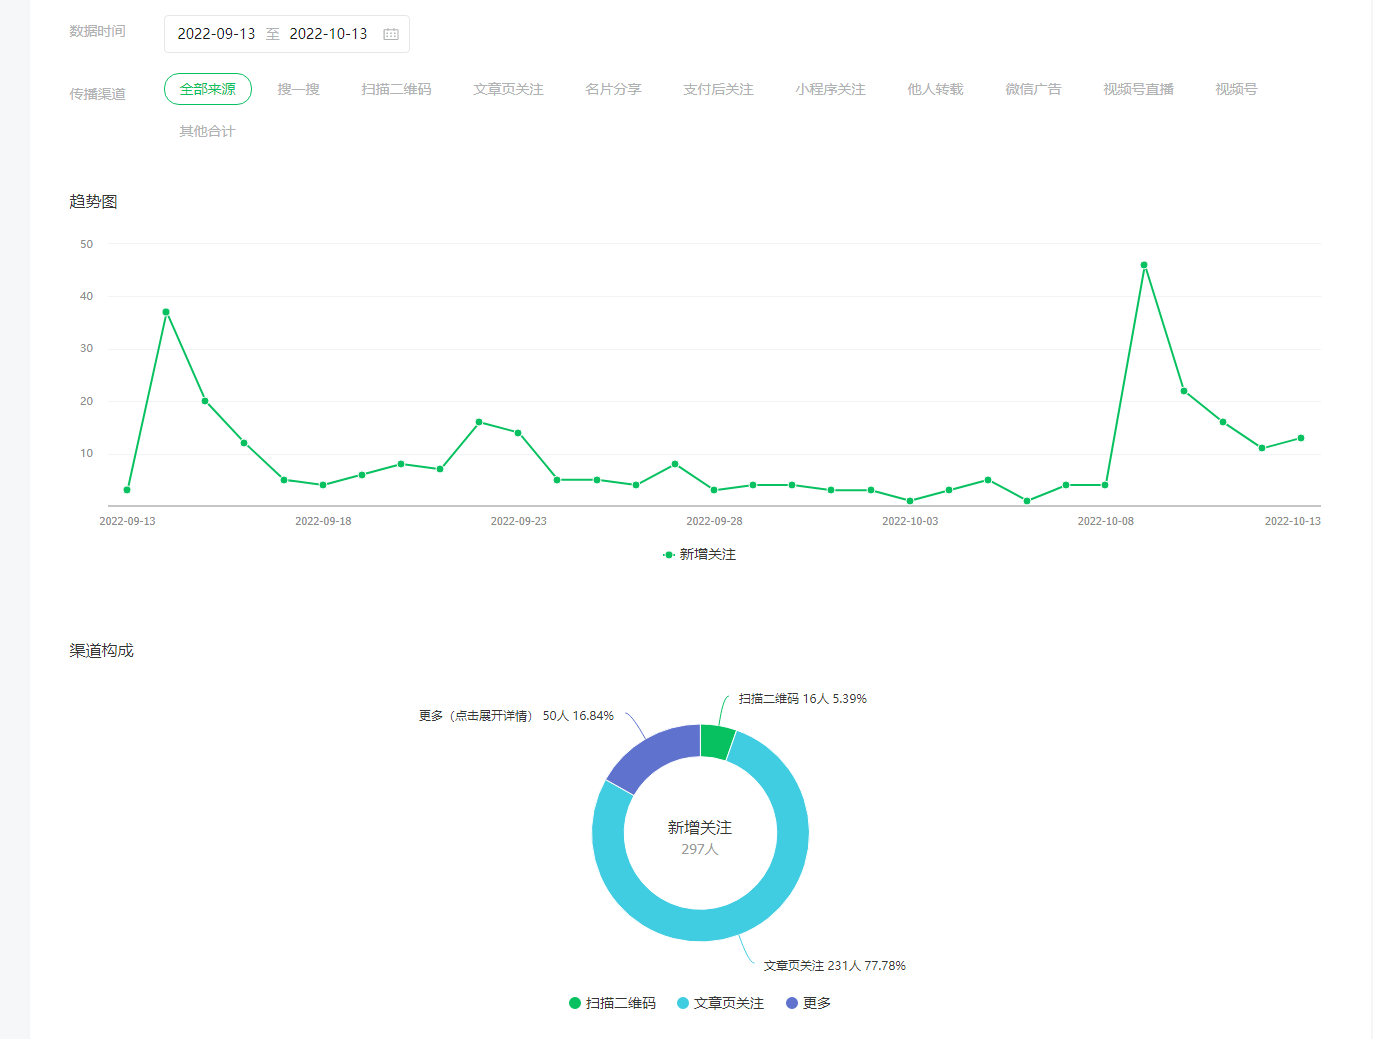Click the 微信广告 channel filter
Image resolution: width=1373 pixels, height=1039 pixels.
click(x=1033, y=89)
